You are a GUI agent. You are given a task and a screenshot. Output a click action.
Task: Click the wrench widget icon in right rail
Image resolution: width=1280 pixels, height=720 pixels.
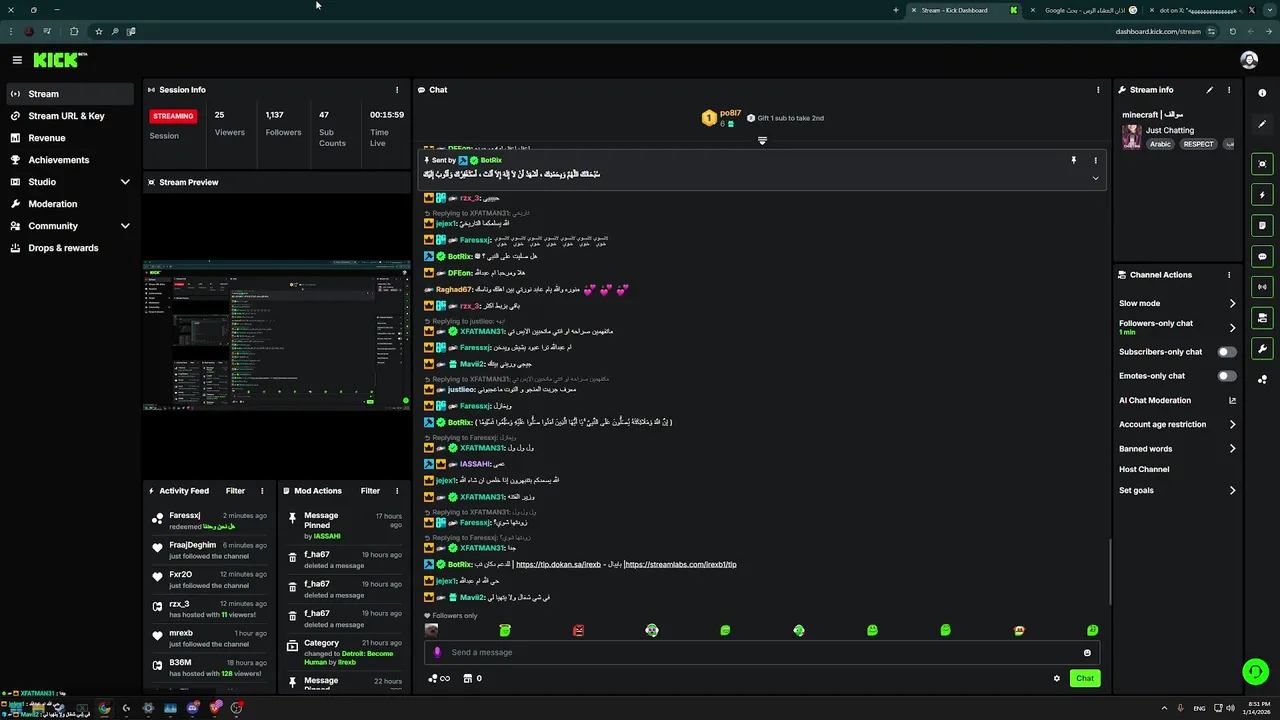point(1262,349)
